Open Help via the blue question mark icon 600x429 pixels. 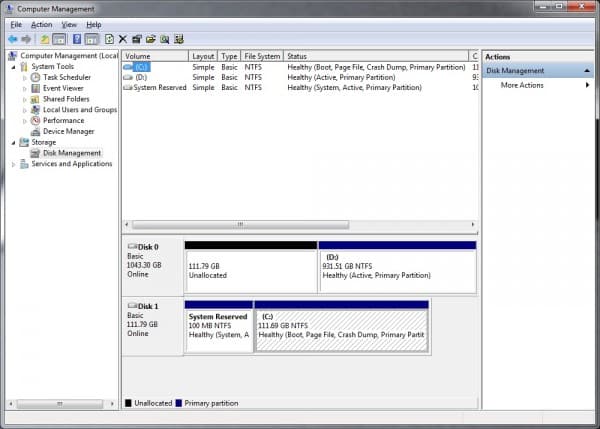[x=77, y=39]
